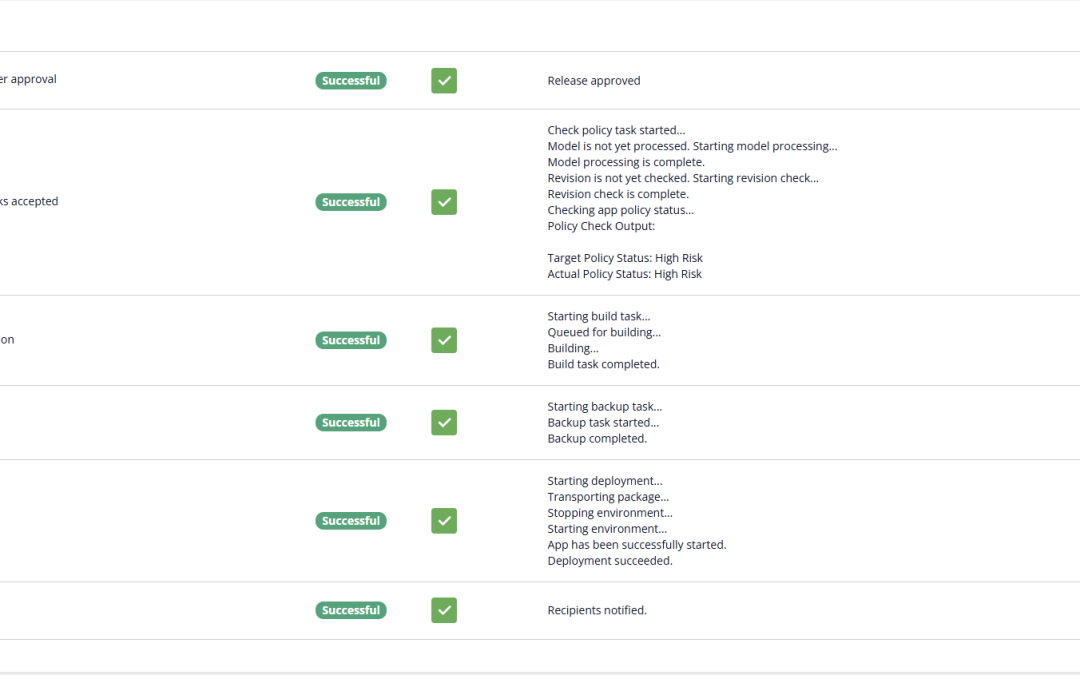Select the checkmark icon on the checks accepted row

coord(444,201)
